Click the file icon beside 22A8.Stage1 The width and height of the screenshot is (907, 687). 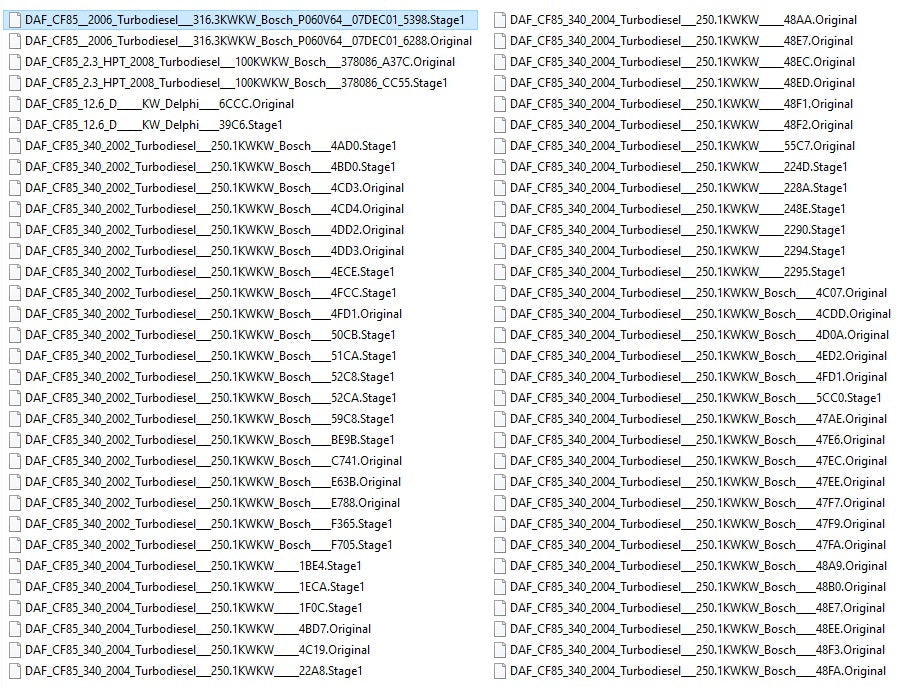coord(14,671)
